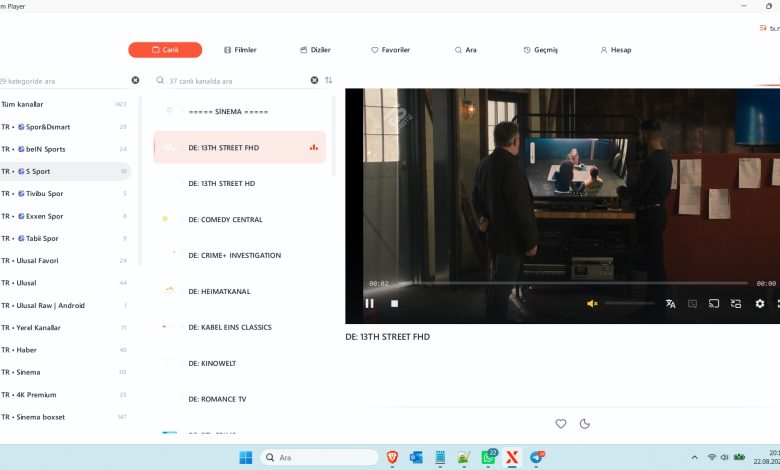Open the Diziler tab
Image resolution: width=780 pixels, height=470 pixels.
point(315,50)
